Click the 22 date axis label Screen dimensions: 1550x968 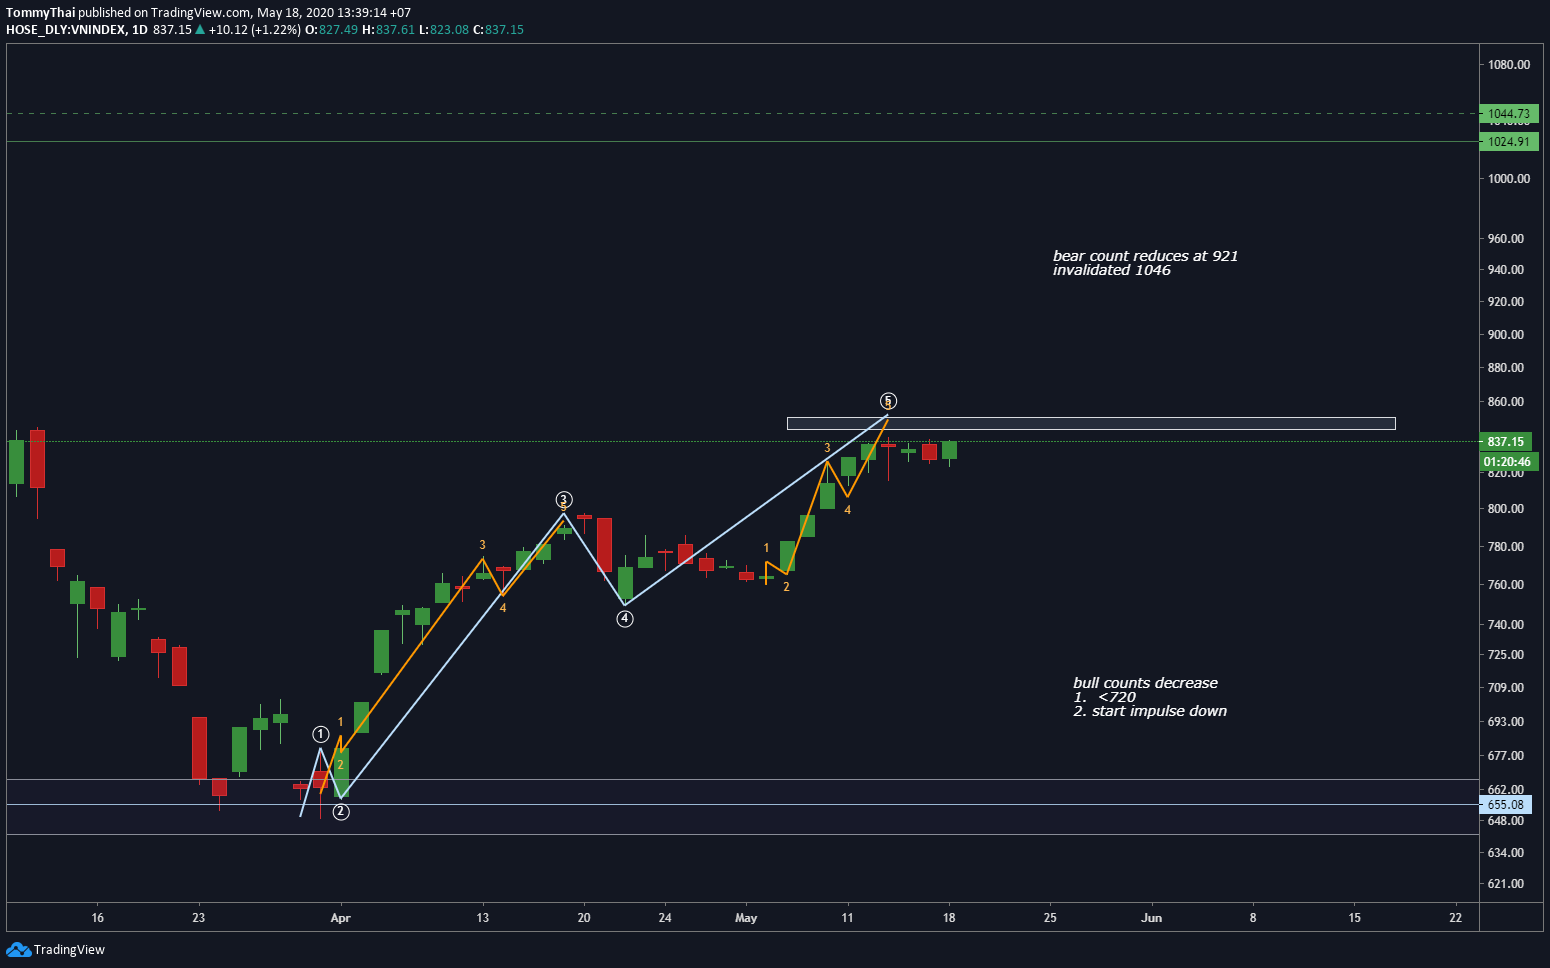pyautogui.click(x=1456, y=917)
